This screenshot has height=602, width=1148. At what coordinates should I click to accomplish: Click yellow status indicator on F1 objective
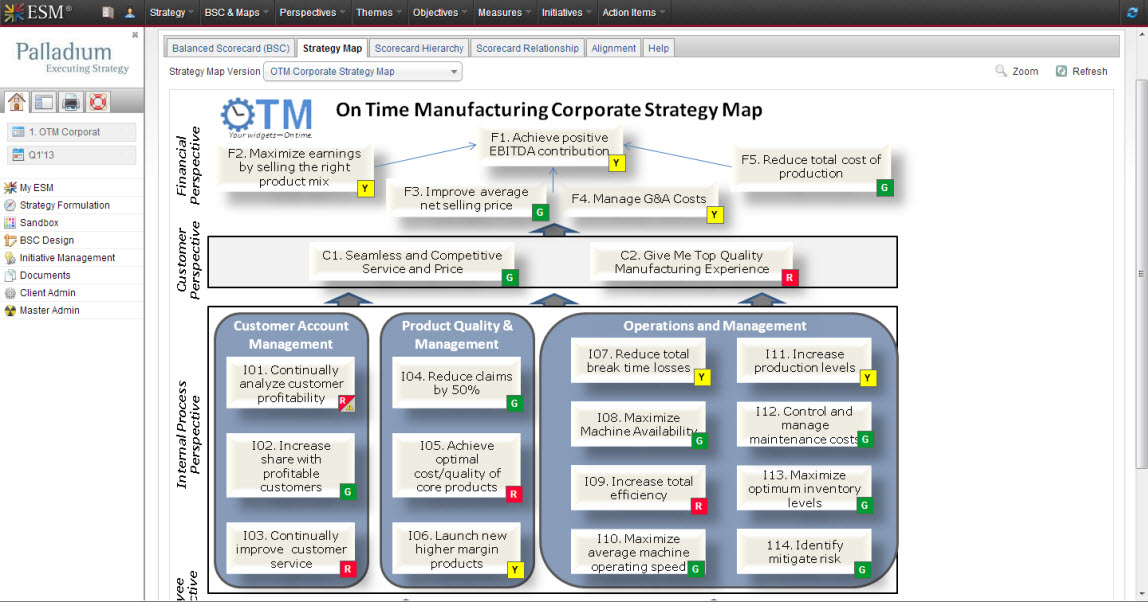(x=617, y=163)
